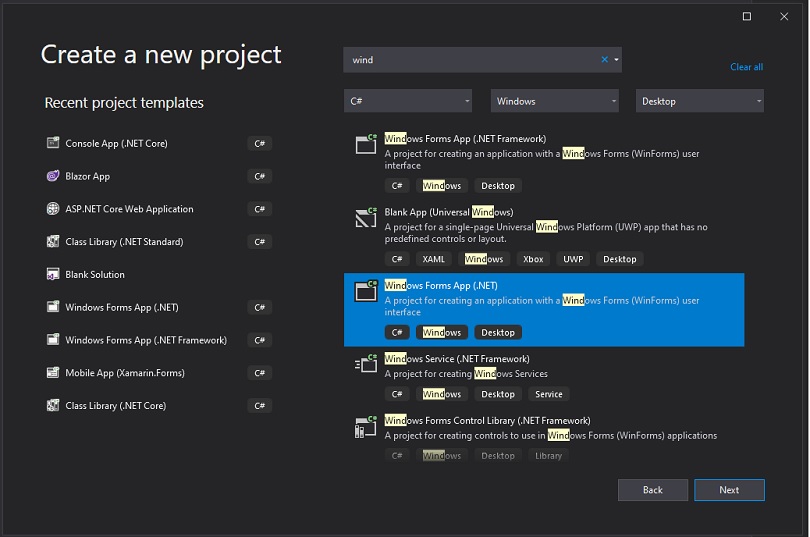810x537 pixels.
Task: Click the Class Library (.NET Core) icon
Action: point(53,405)
